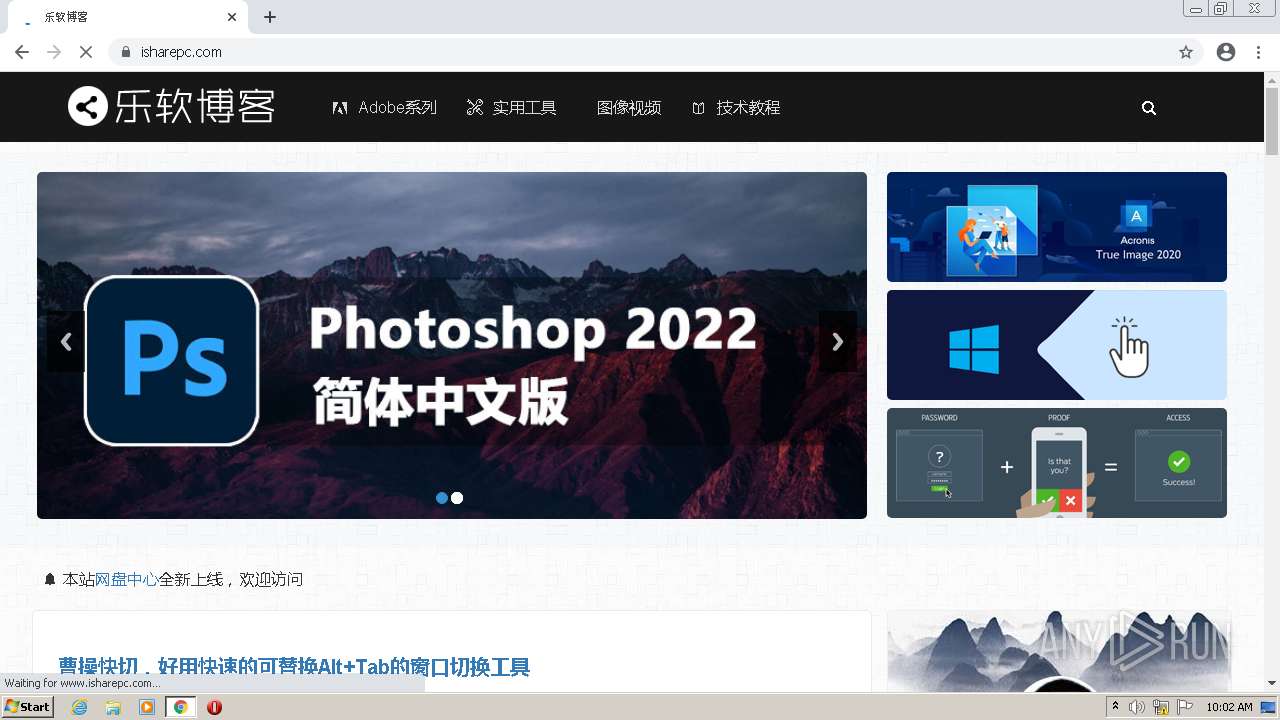The height and width of the screenshot is (720, 1280).
Task: Click the red Opera taskbar icon
Action: click(x=214, y=707)
